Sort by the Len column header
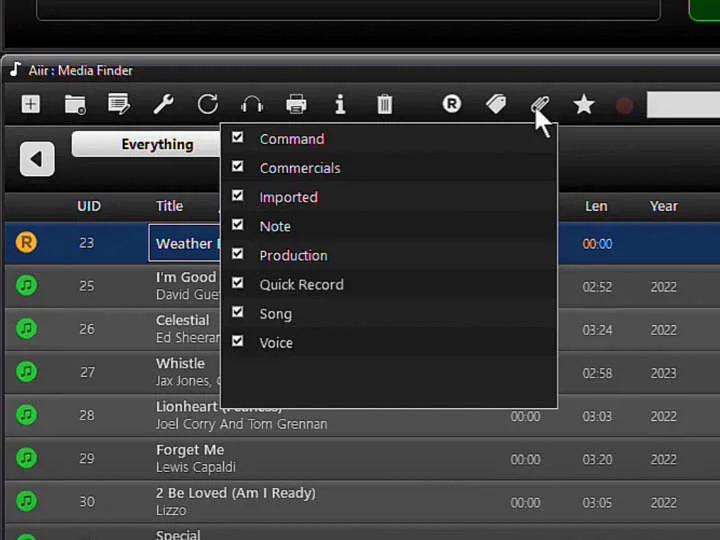Image resolution: width=720 pixels, height=540 pixels. tap(596, 206)
